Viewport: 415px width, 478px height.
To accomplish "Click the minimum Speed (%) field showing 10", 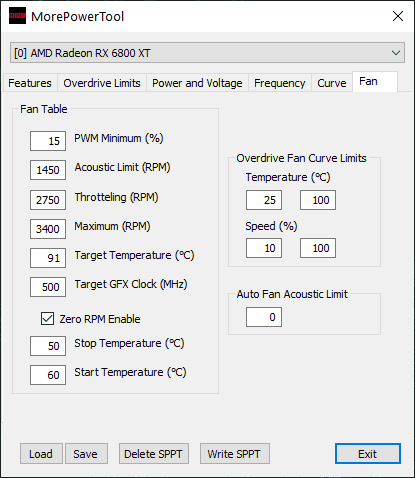I will coord(264,248).
